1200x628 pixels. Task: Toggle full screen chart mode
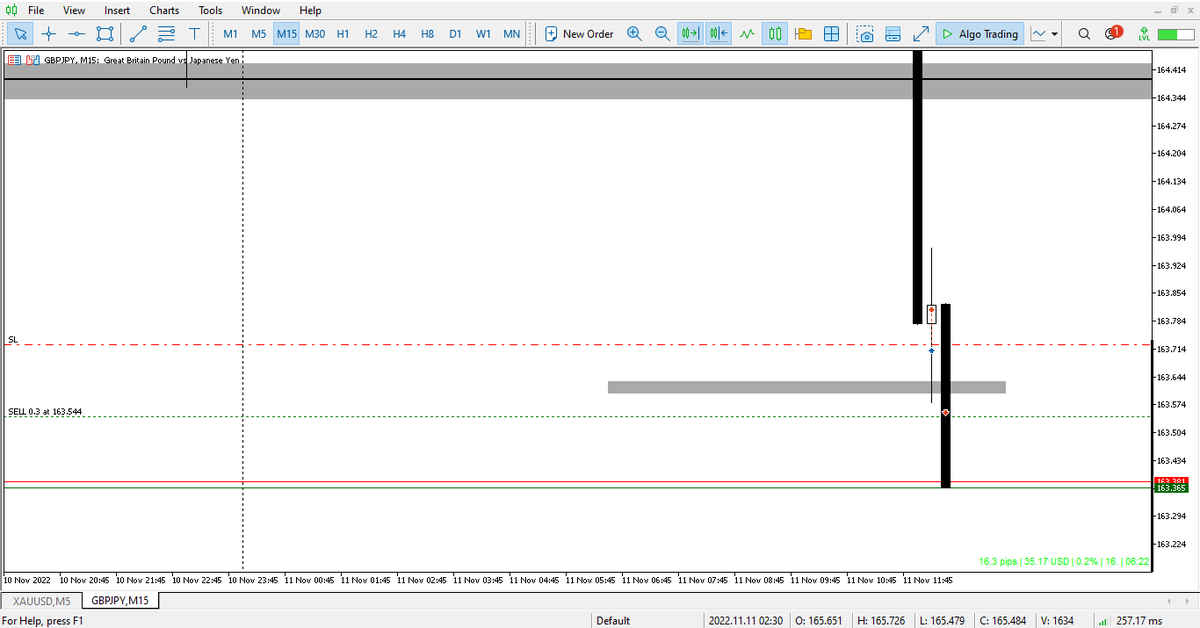click(922, 33)
